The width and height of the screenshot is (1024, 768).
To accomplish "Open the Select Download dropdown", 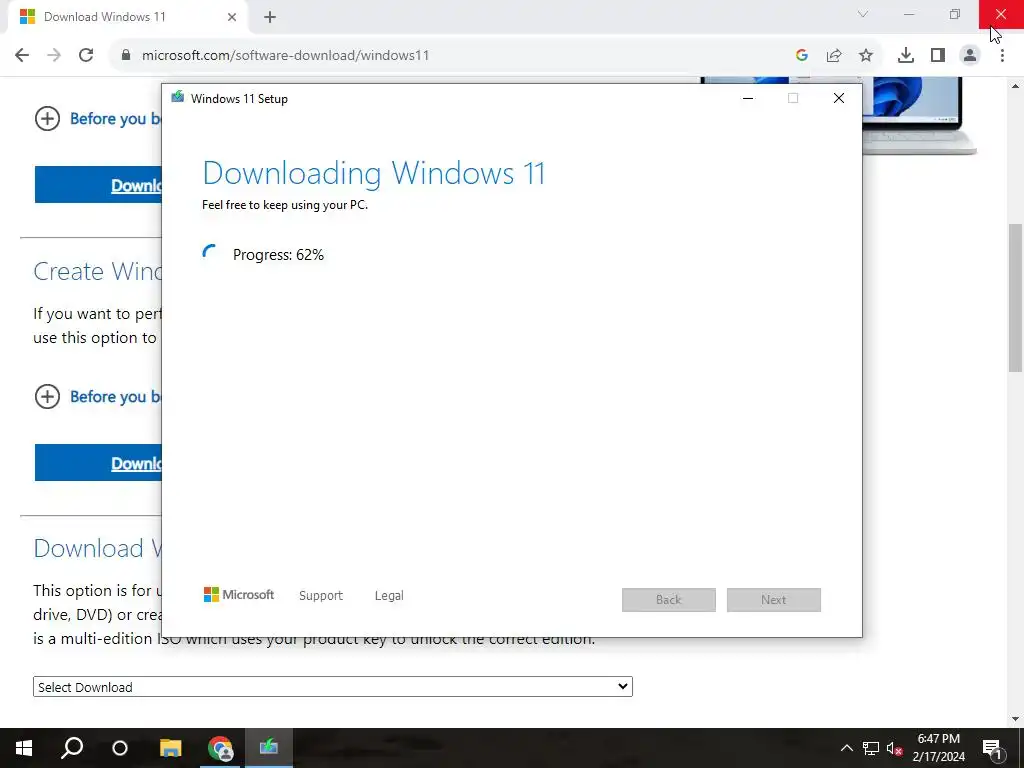I will pos(332,687).
